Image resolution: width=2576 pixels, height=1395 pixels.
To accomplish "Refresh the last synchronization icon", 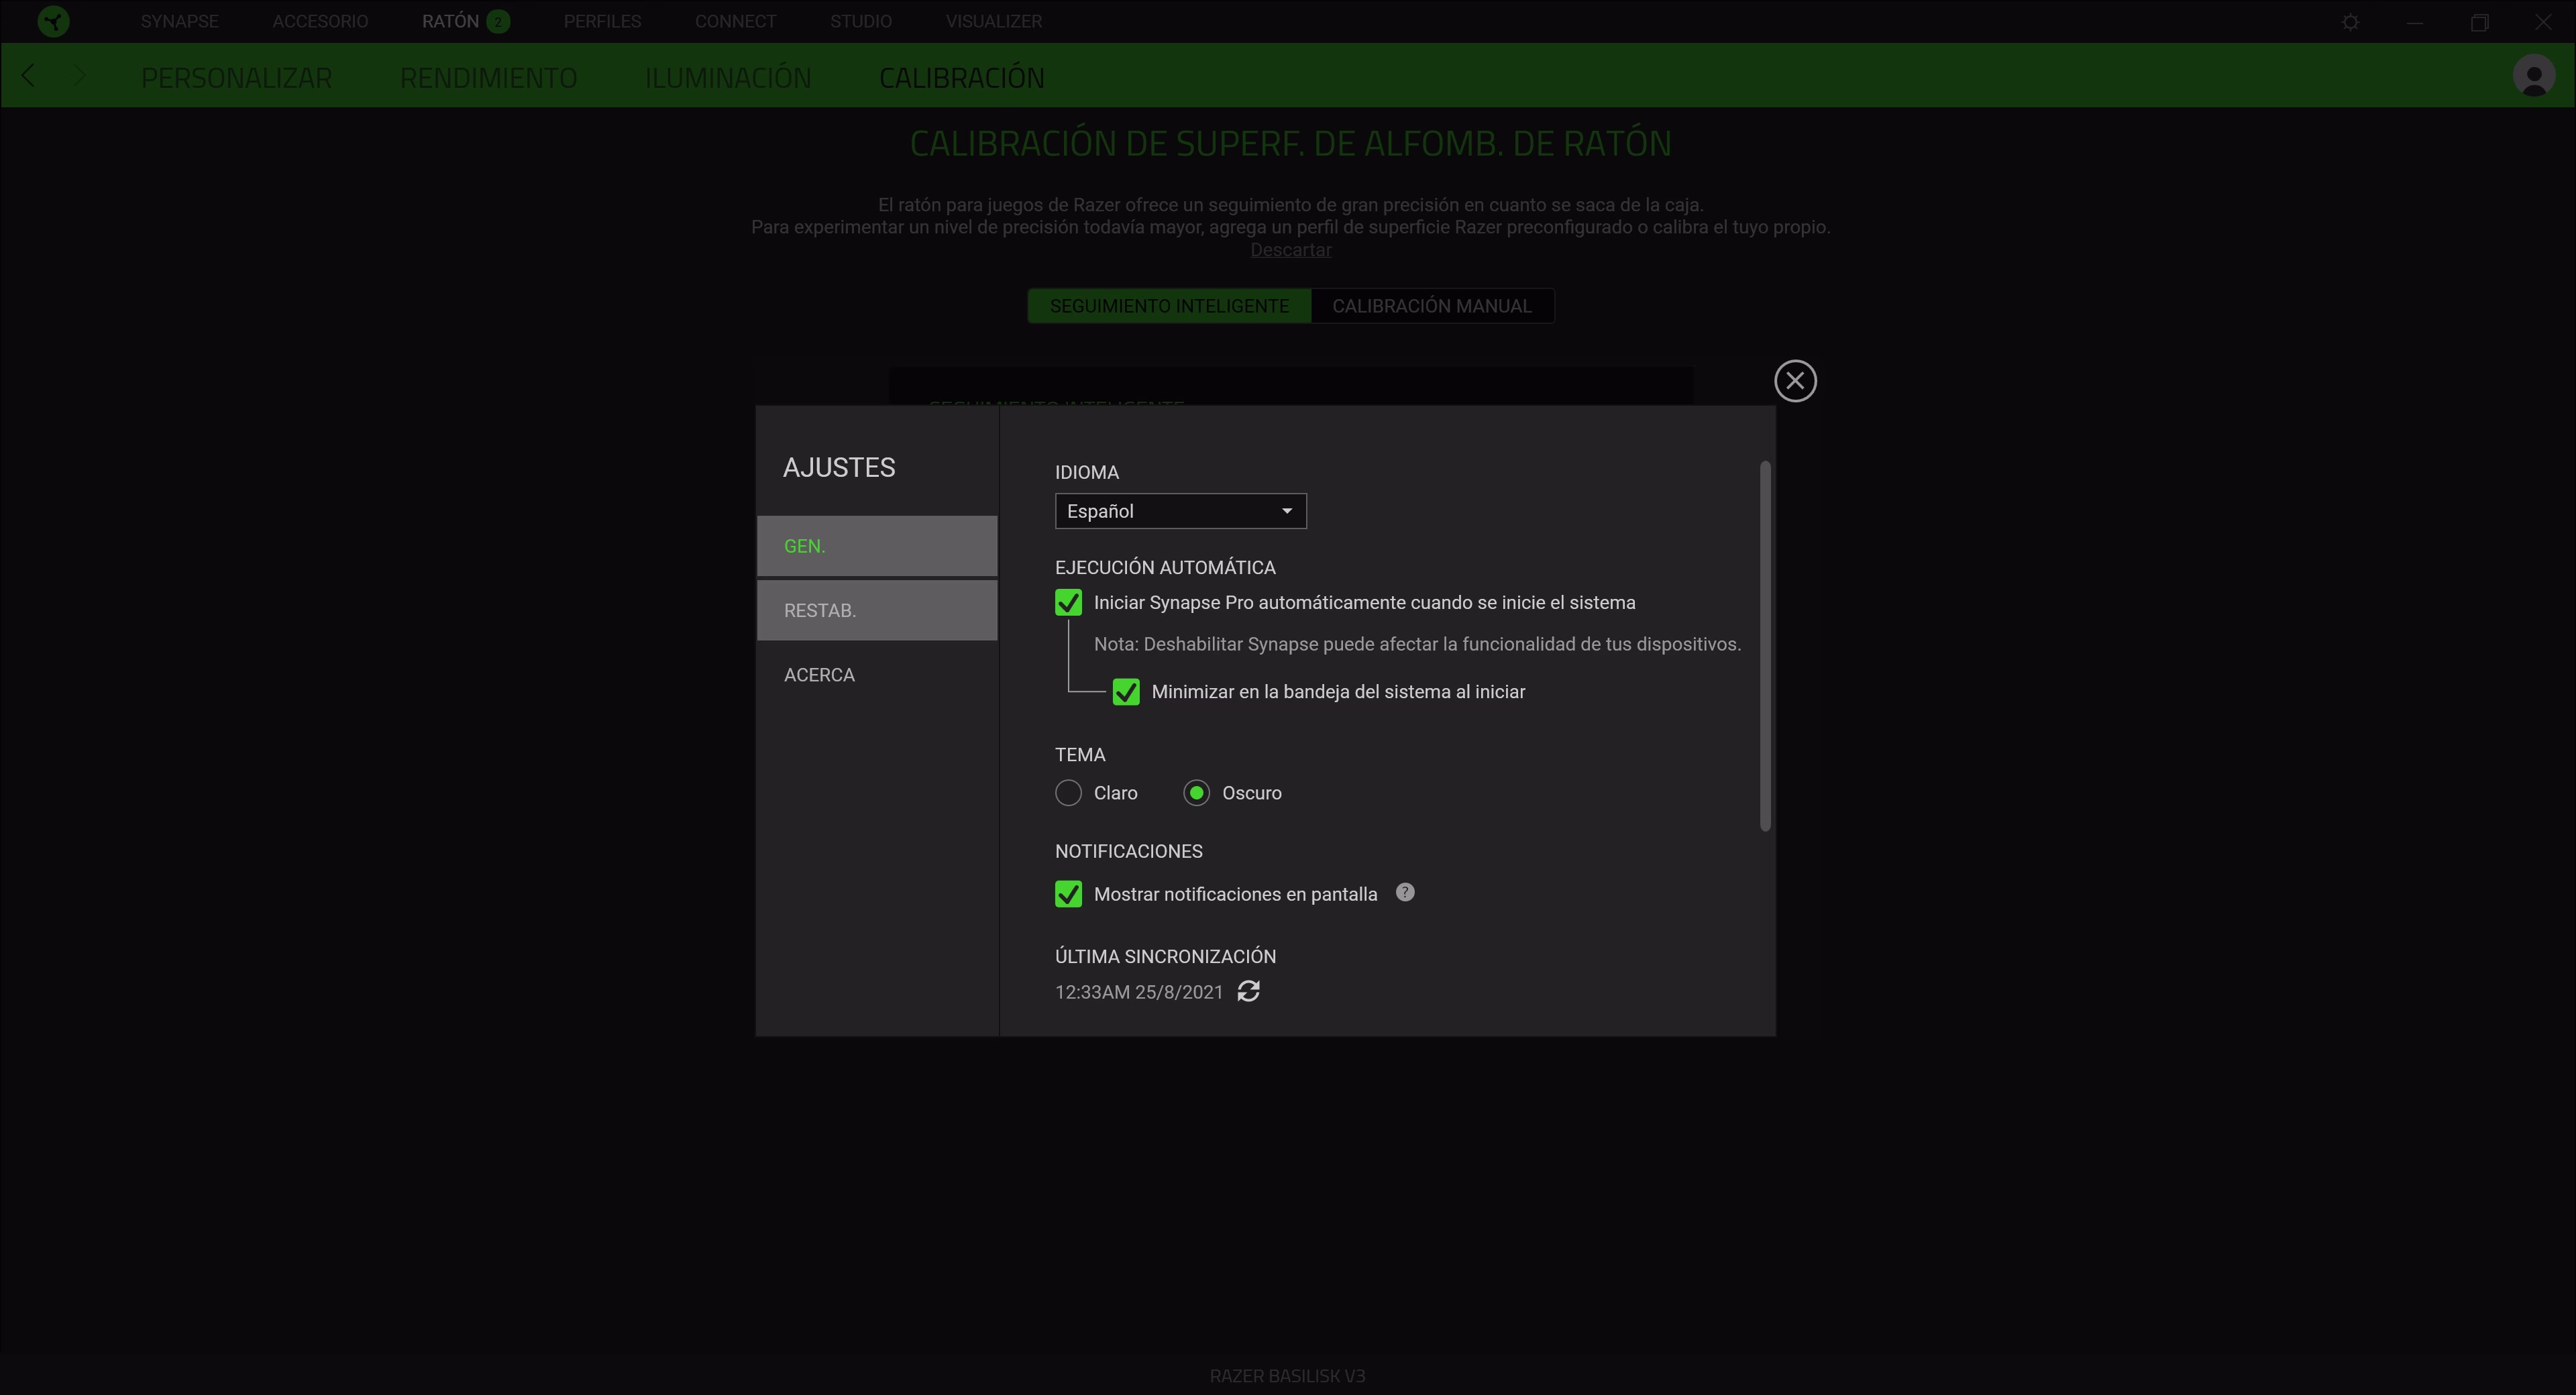I will (1248, 991).
